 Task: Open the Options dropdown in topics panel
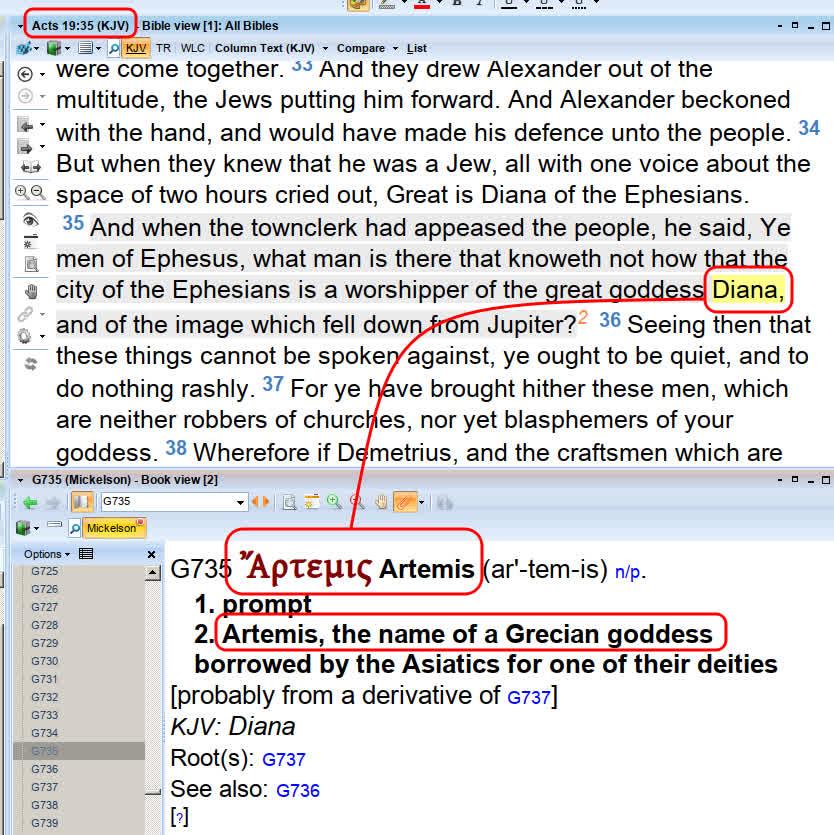click(x=47, y=554)
